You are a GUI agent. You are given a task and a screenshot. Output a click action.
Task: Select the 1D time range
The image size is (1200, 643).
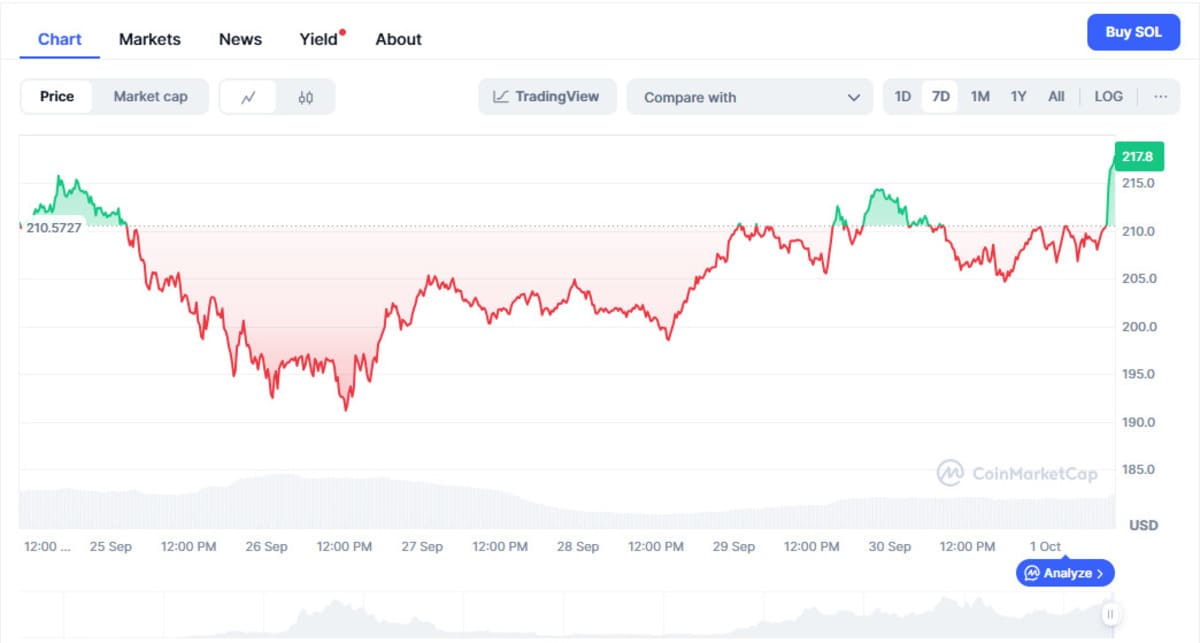click(x=903, y=97)
